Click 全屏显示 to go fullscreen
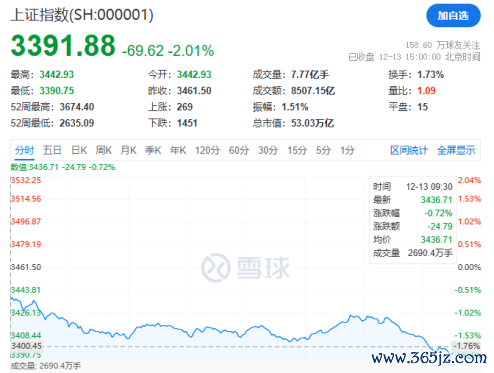Screen dimensions: 494x373 456,150
